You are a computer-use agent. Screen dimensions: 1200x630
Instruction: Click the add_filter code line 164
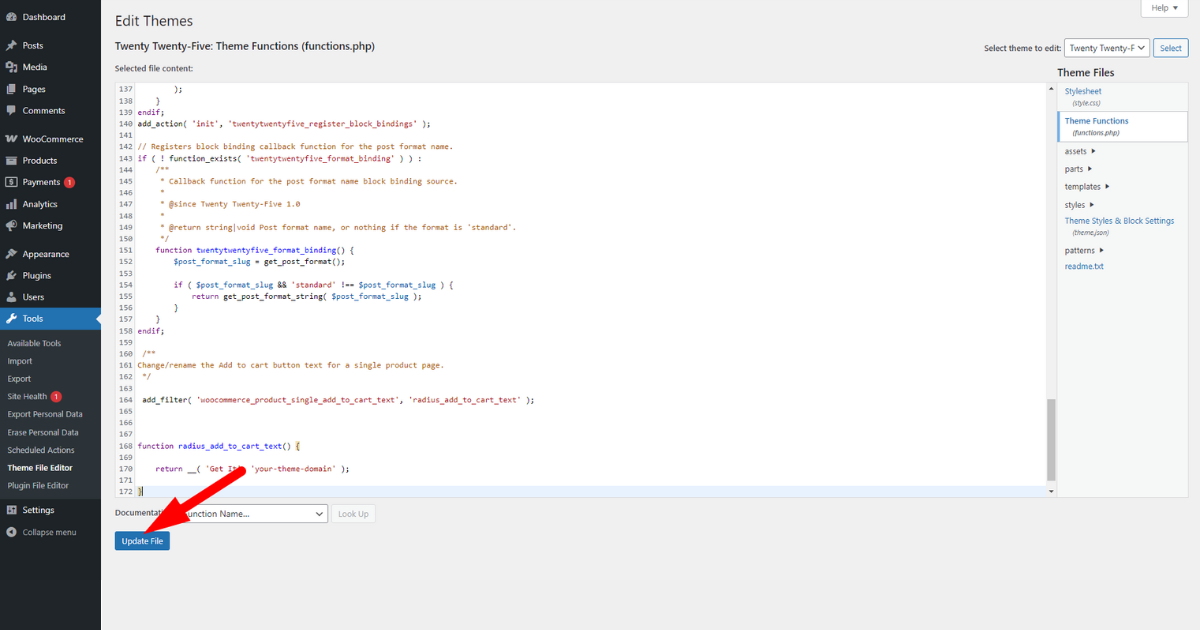point(338,400)
